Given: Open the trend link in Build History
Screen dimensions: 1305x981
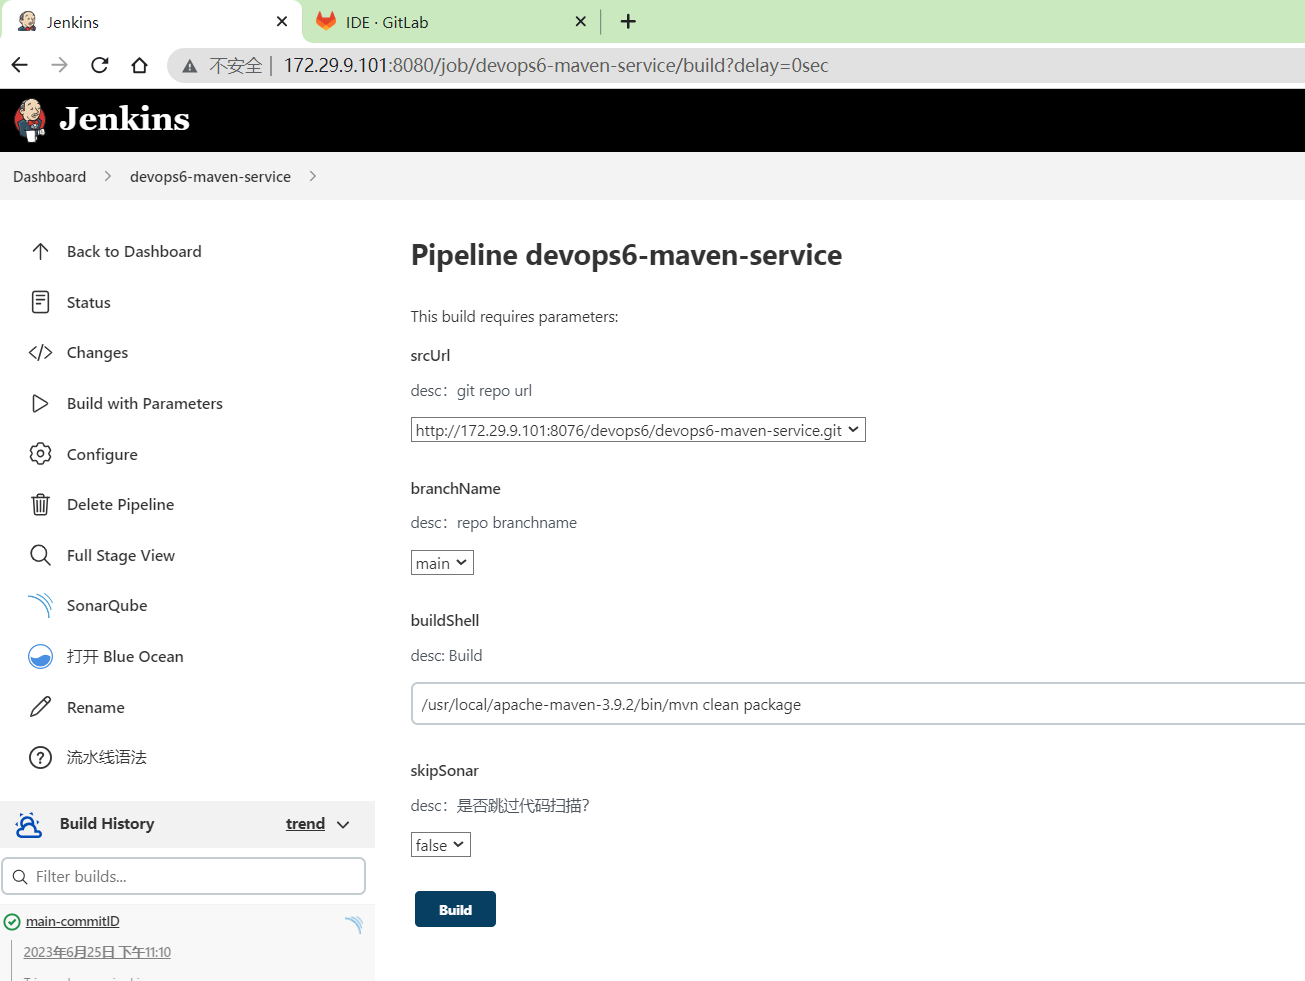Looking at the screenshot, I should 305,824.
